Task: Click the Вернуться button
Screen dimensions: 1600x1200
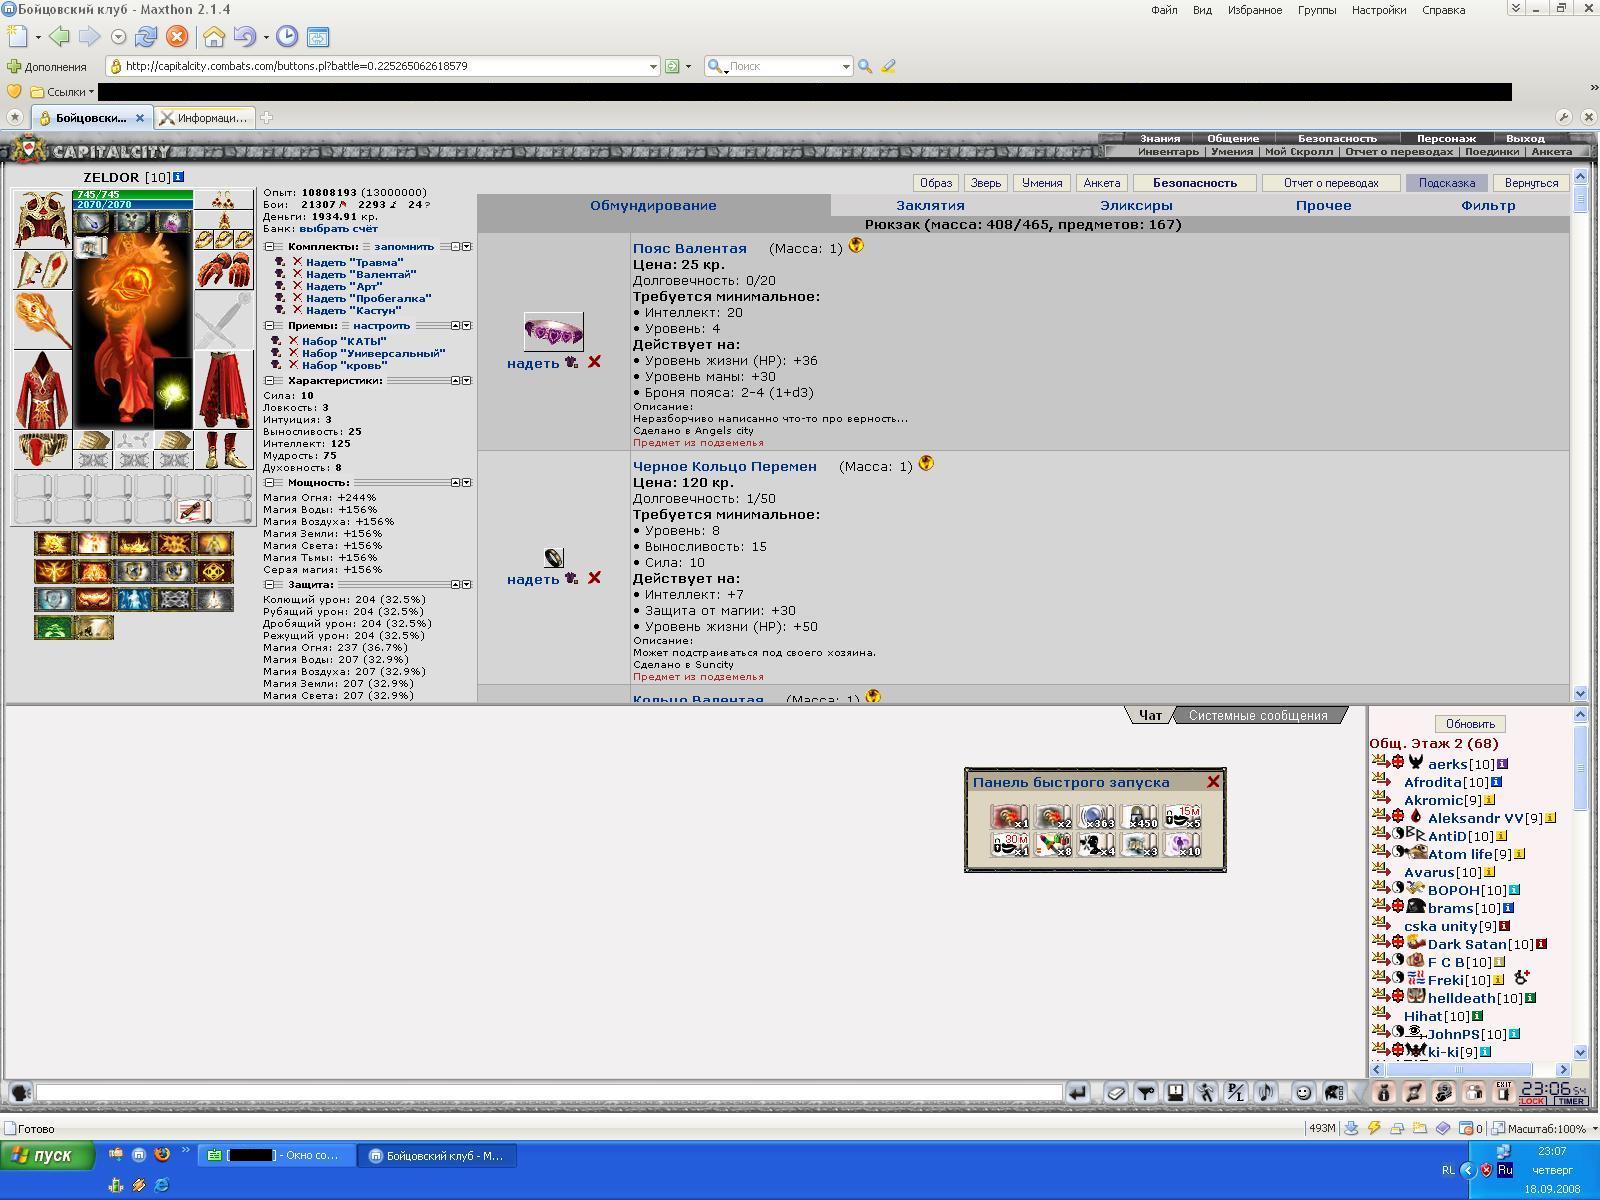Action: tap(1531, 183)
